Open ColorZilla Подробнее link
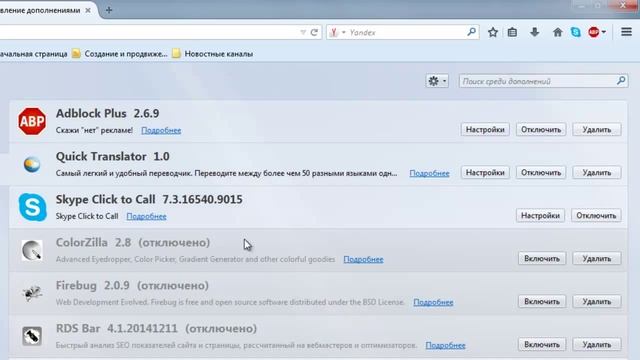640x360 pixels. tap(363, 259)
